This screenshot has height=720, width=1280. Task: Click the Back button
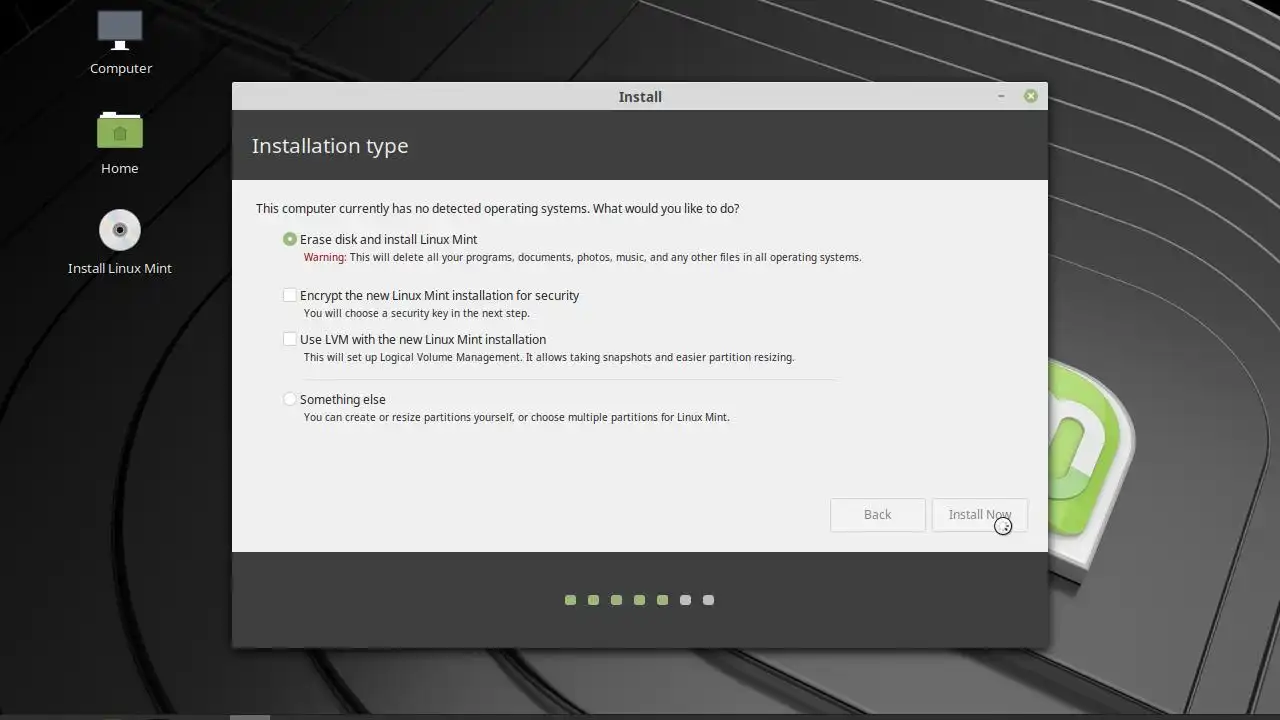click(877, 514)
